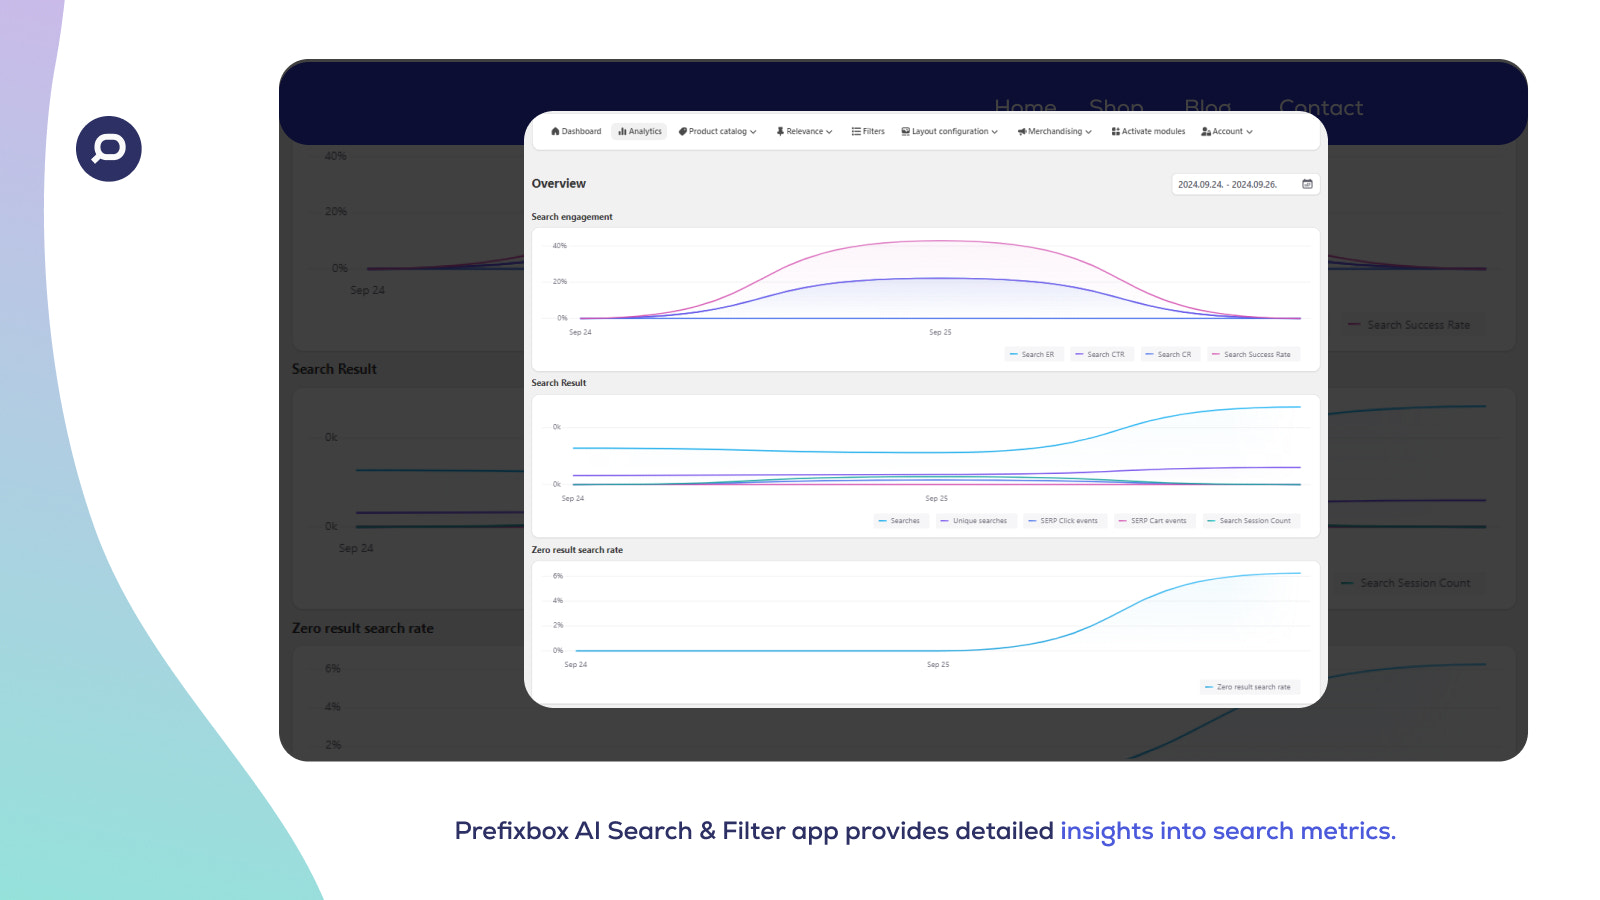Toggle the Searches legend series
Viewport: 1600px width, 900px height.
pyautogui.click(x=900, y=520)
